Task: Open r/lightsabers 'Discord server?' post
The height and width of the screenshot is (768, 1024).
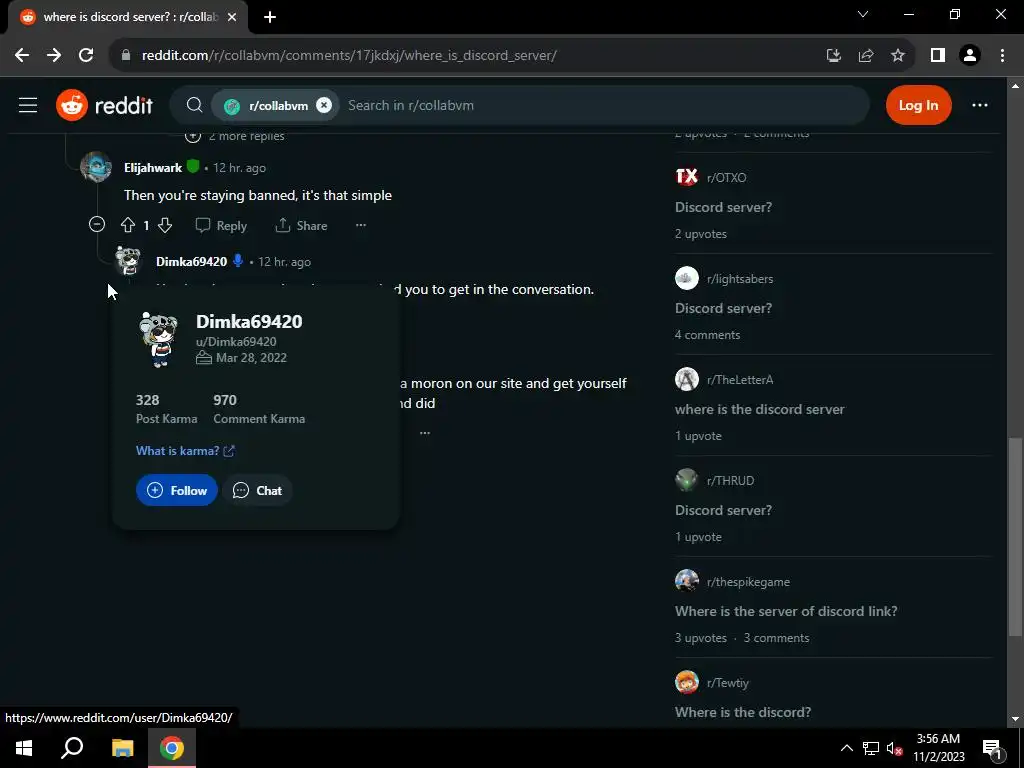Action: click(723, 308)
